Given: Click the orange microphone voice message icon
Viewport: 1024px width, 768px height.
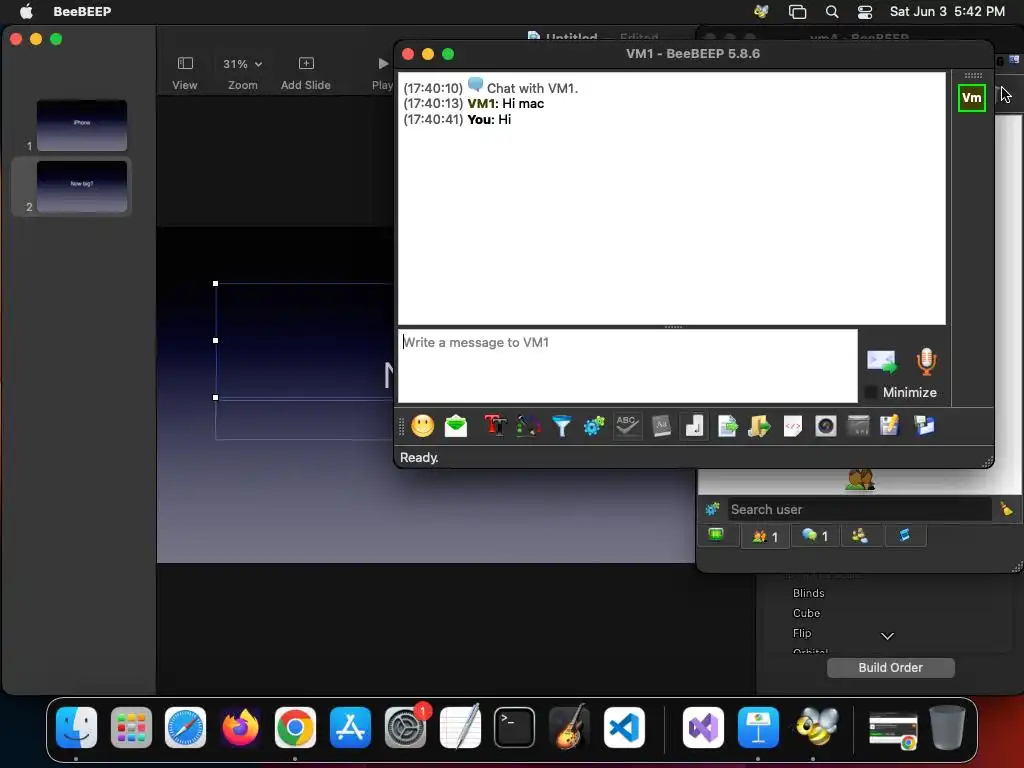Looking at the screenshot, I should [x=926, y=362].
